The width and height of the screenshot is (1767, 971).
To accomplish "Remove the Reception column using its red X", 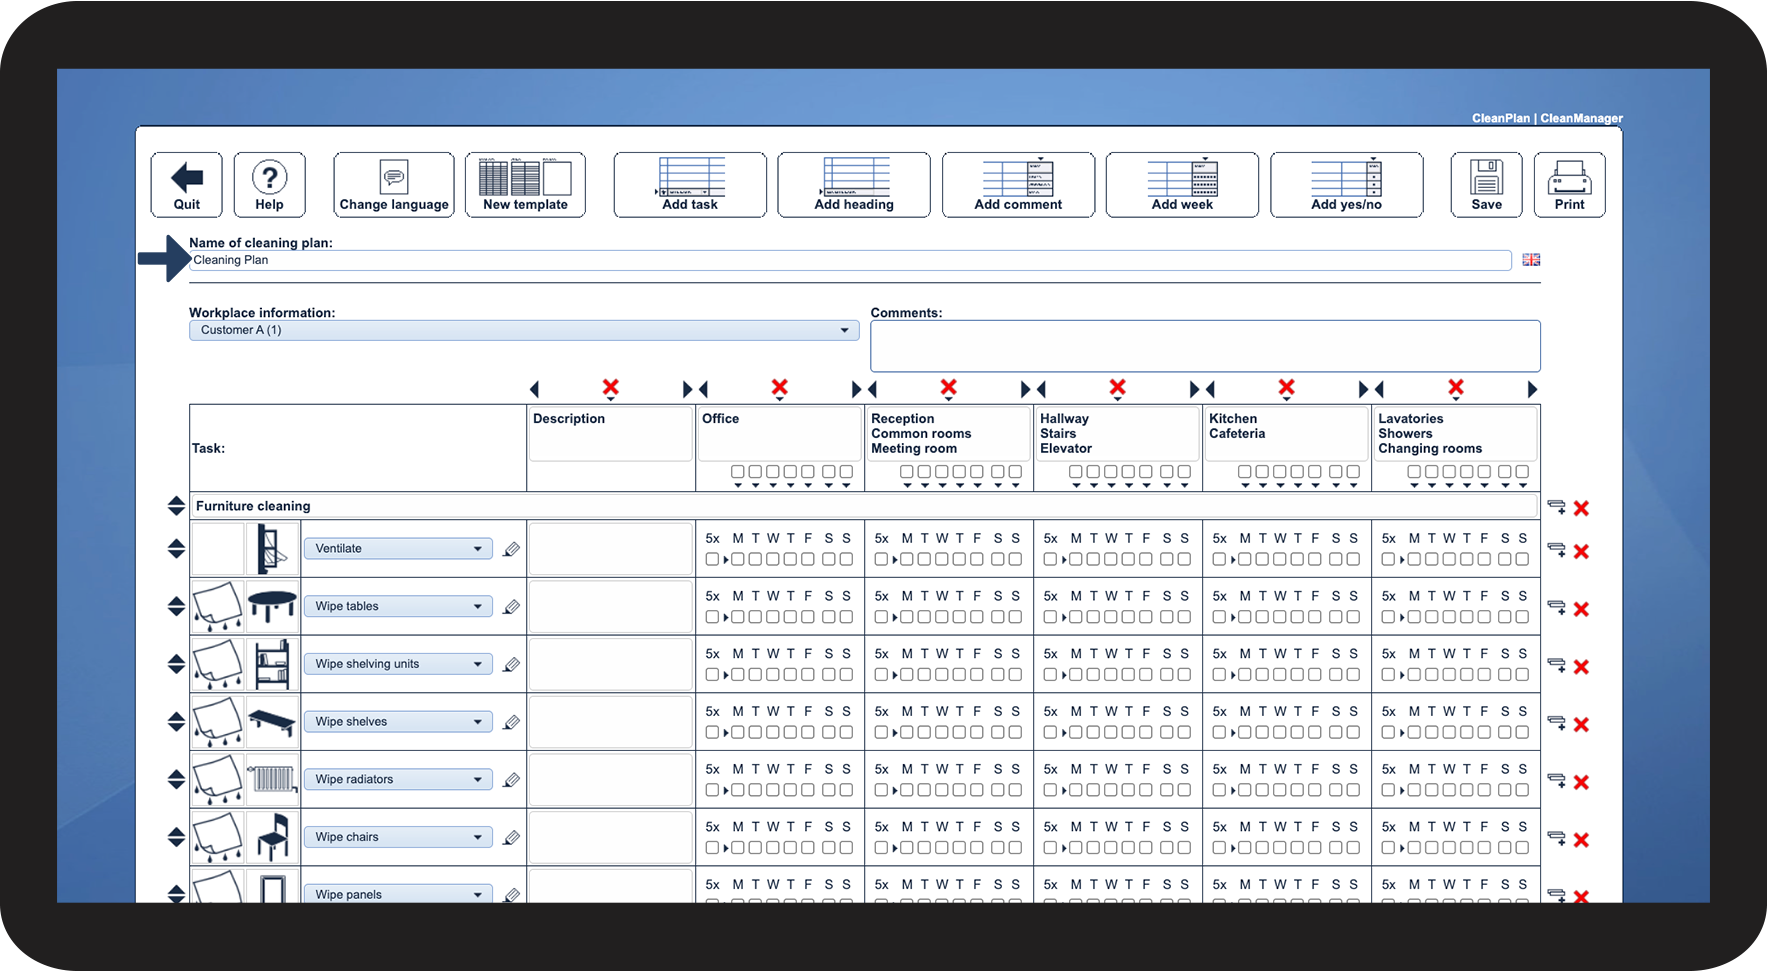I will coord(948,387).
